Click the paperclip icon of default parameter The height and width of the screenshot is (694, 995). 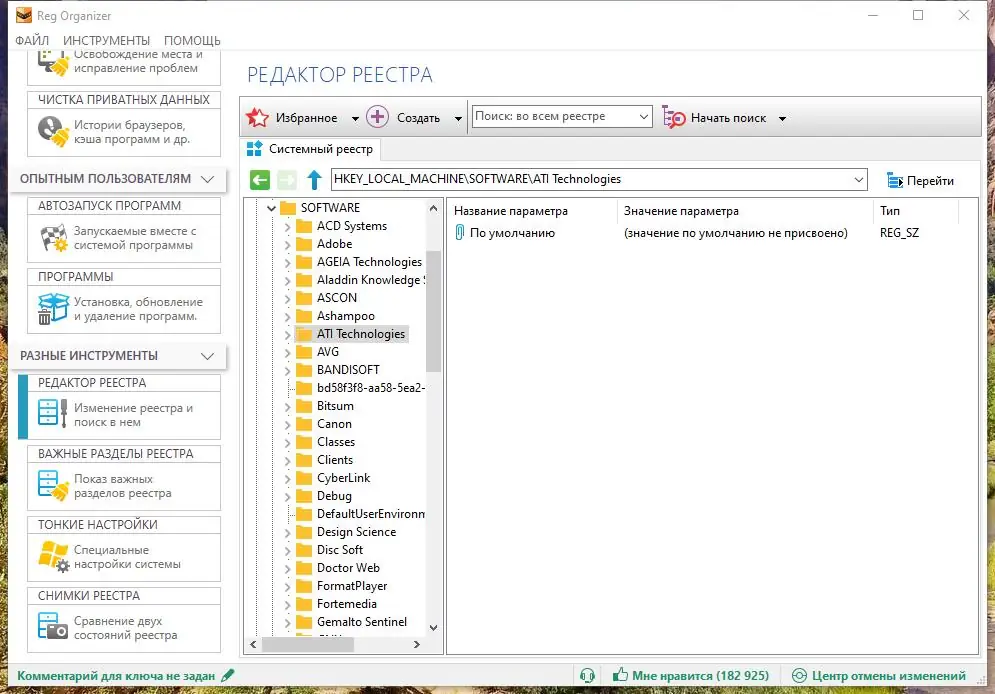(459, 233)
